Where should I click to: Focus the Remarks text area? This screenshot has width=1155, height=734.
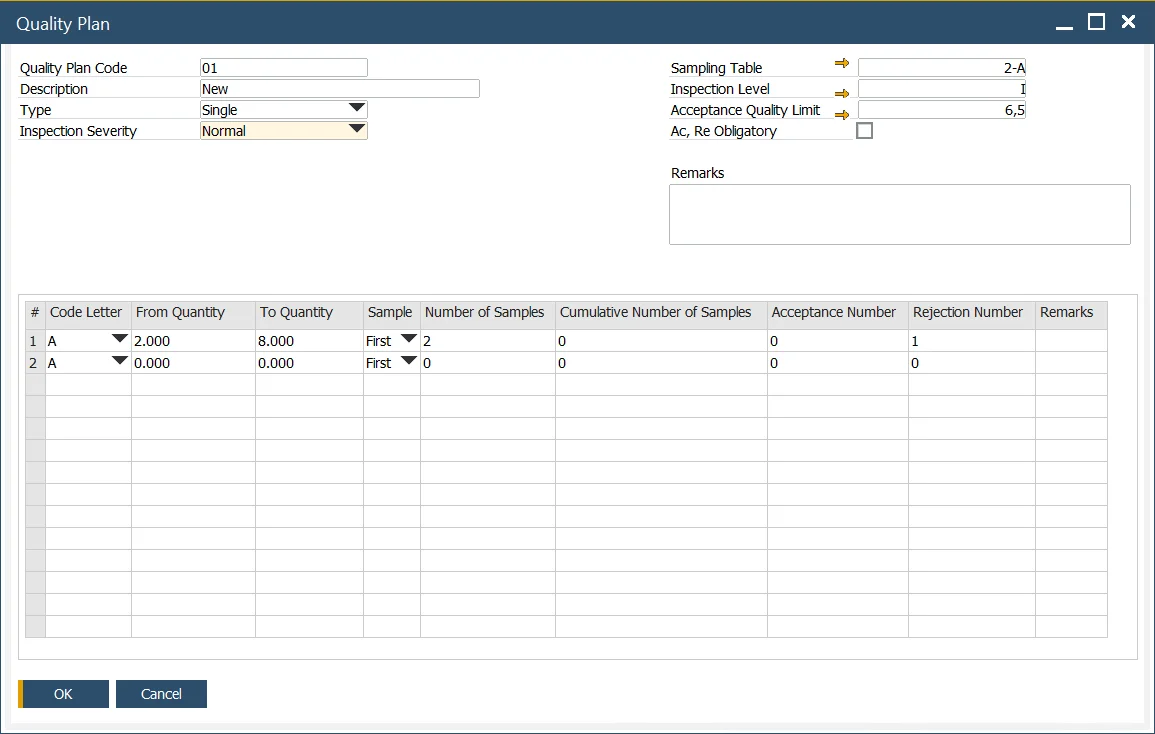click(x=899, y=214)
